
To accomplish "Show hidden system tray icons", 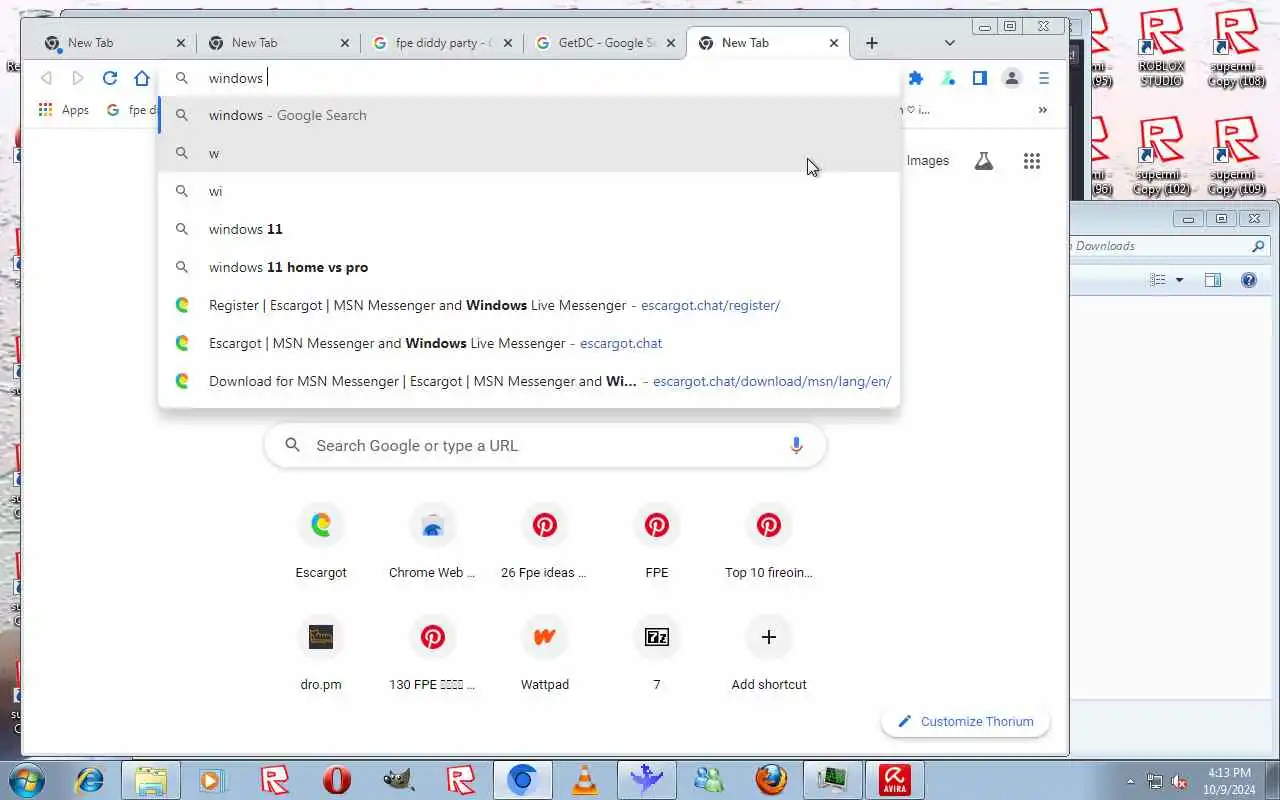I will (1131, 781).
